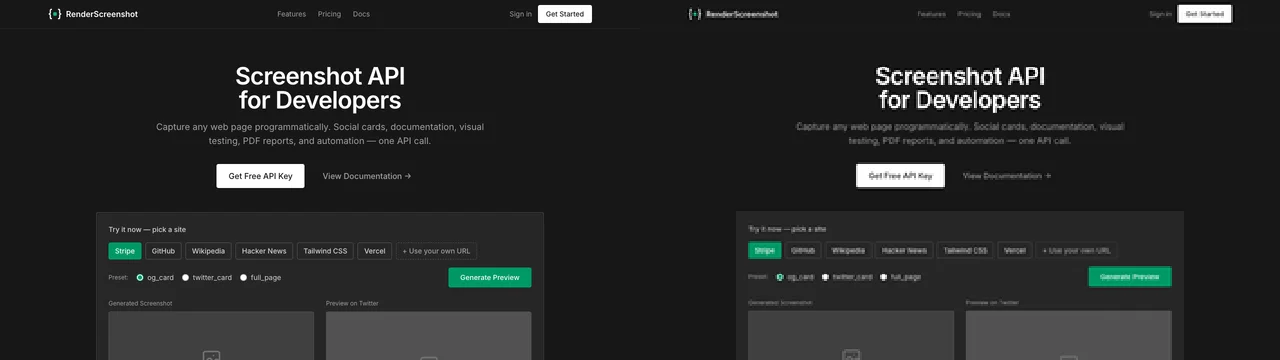This screenshot has width=1280, height=360.
Task: Open Pricing in the sharp page's nav bar
Action: [329, 14]
